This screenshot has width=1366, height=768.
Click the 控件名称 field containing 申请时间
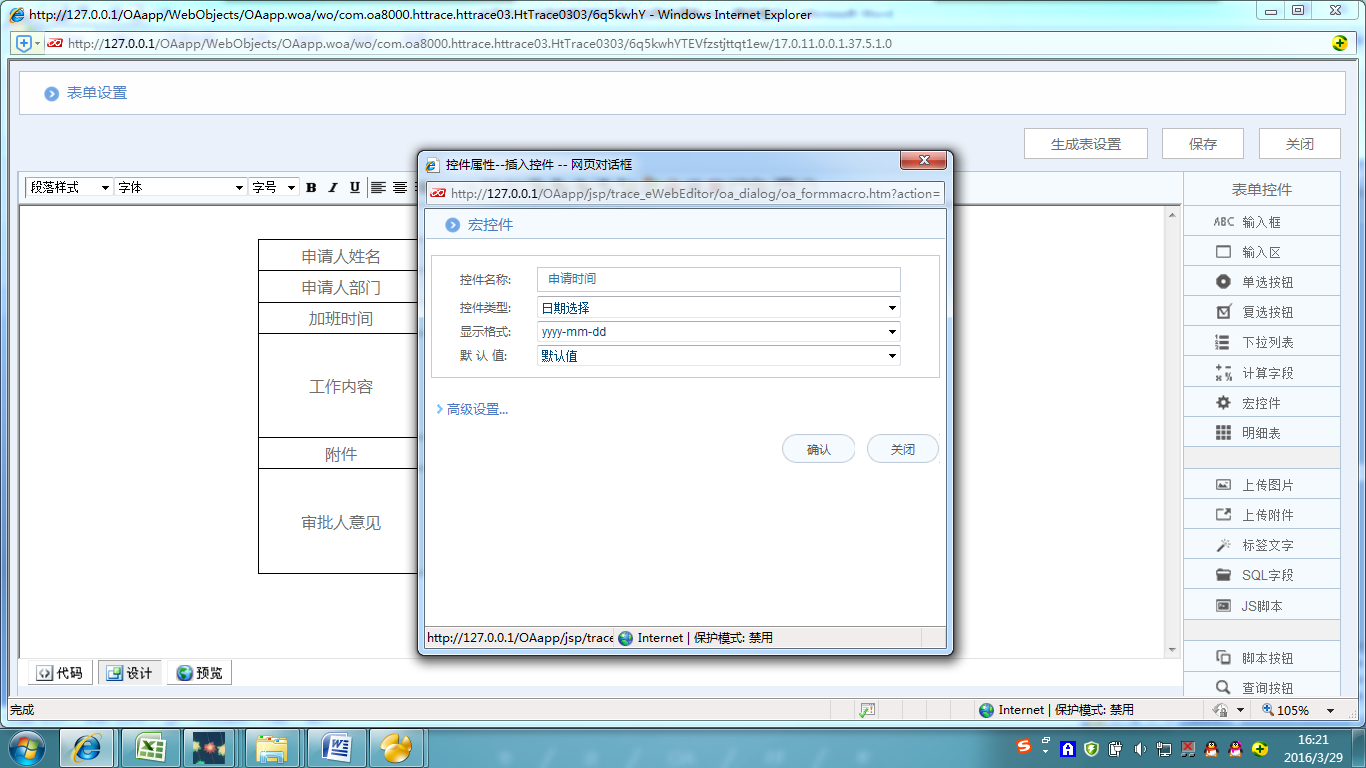(x=718, y=279)
